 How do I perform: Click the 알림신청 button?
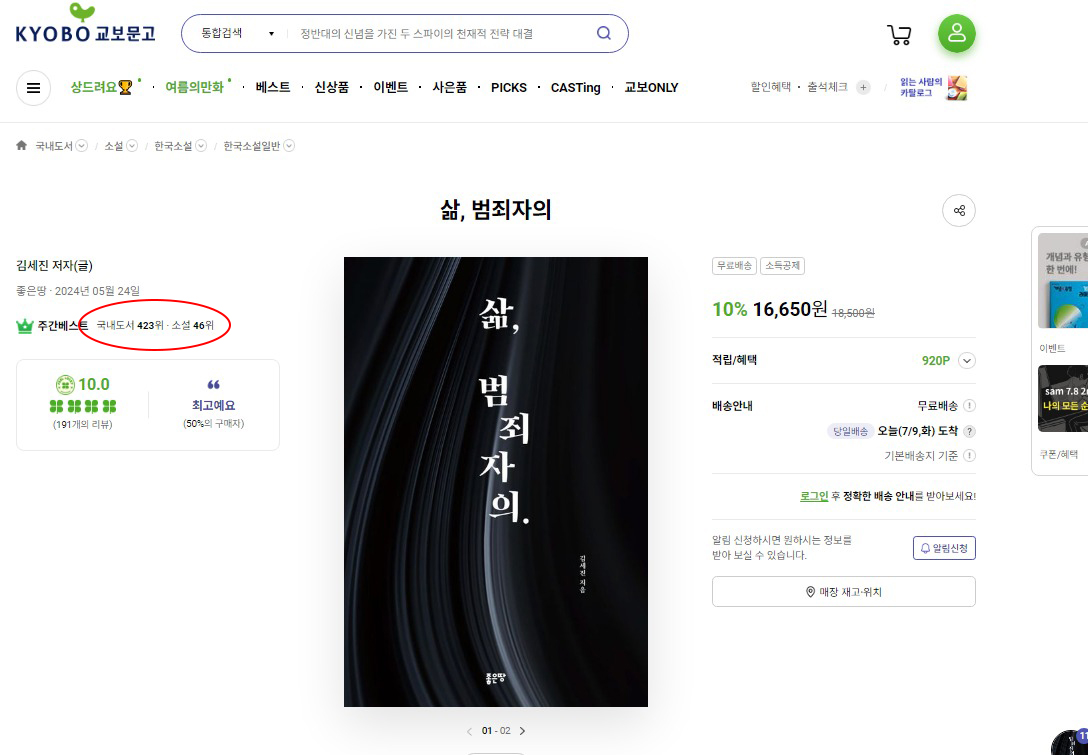[944, 548]
